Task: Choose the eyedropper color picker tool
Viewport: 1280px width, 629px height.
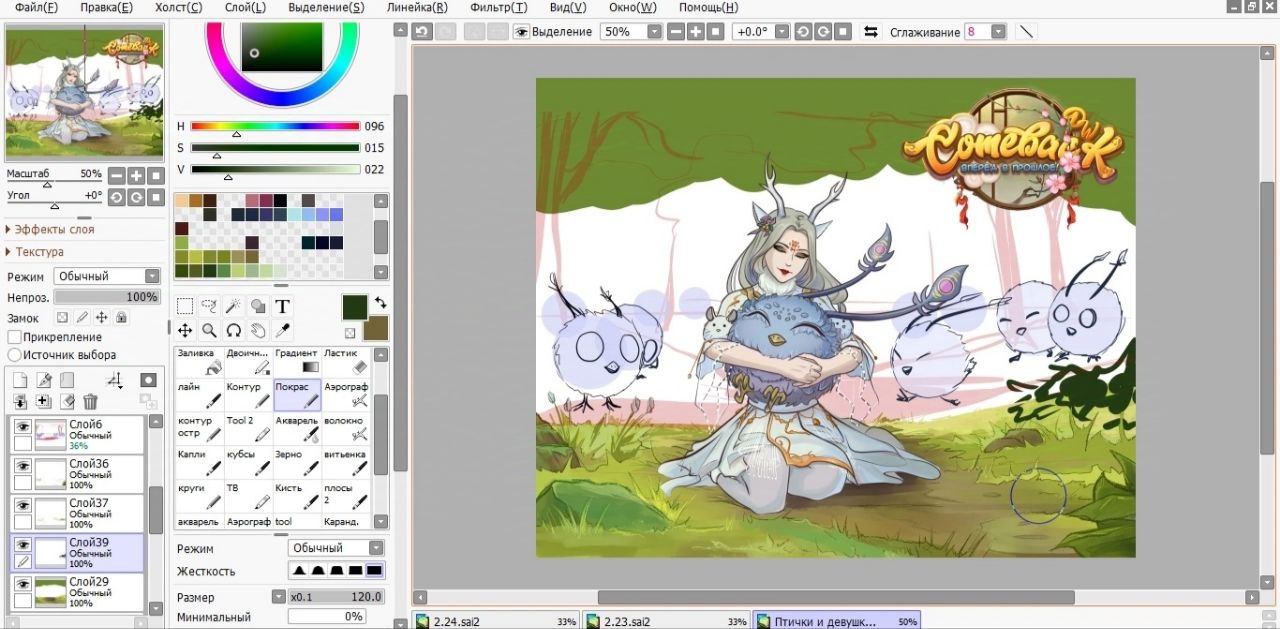Action: (x=283, y=330)
